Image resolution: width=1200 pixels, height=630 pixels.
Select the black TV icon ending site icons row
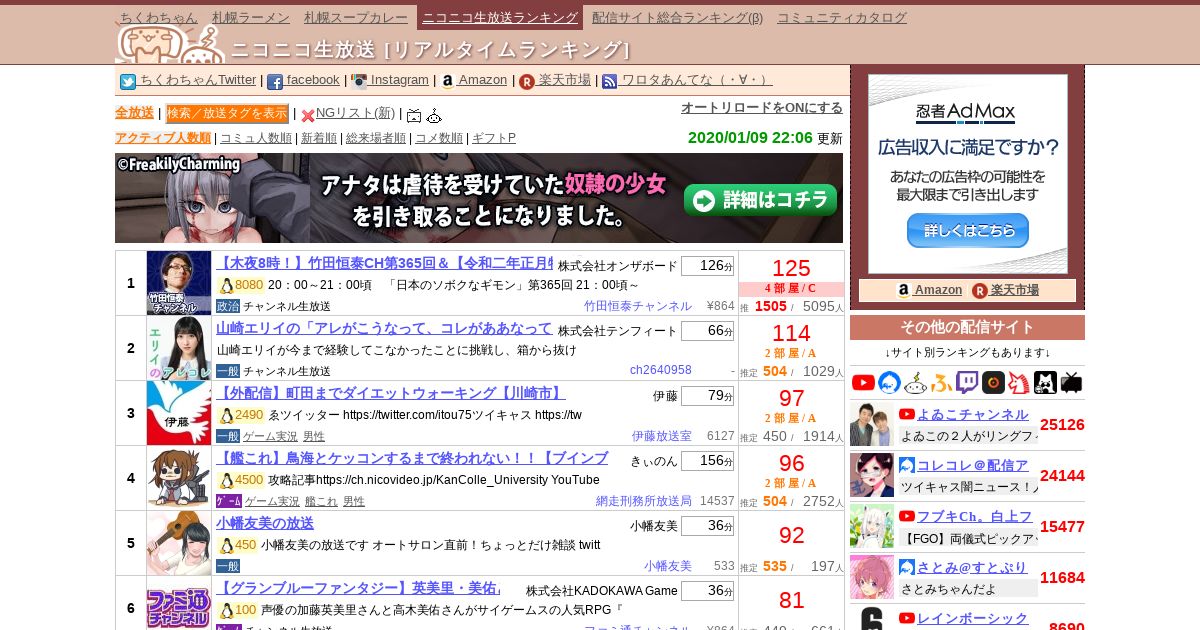1071,382
